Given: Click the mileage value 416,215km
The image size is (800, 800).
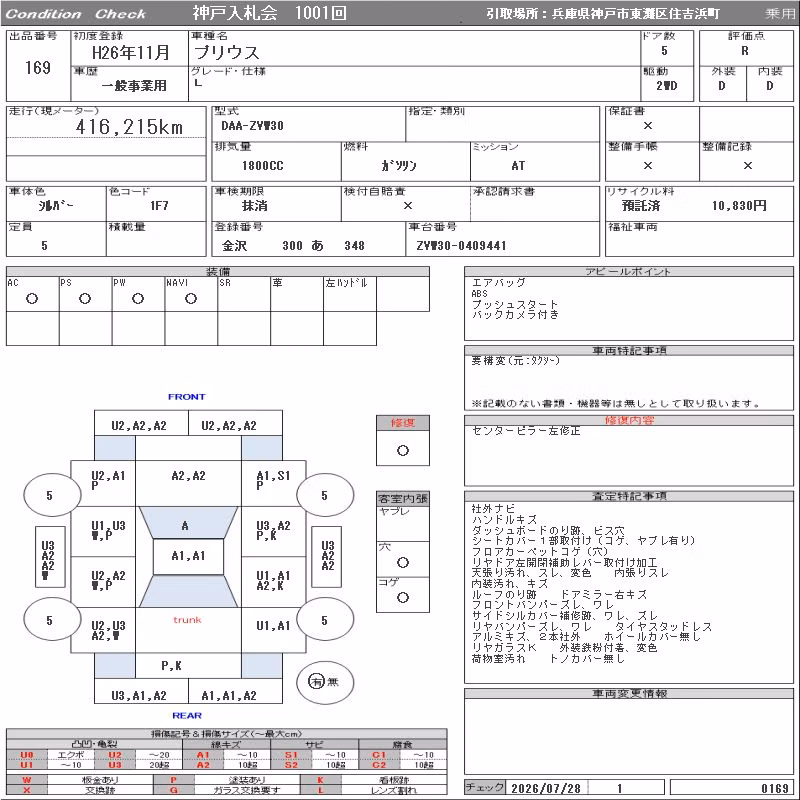Looking at the screenshot, I should click(129, 127).
